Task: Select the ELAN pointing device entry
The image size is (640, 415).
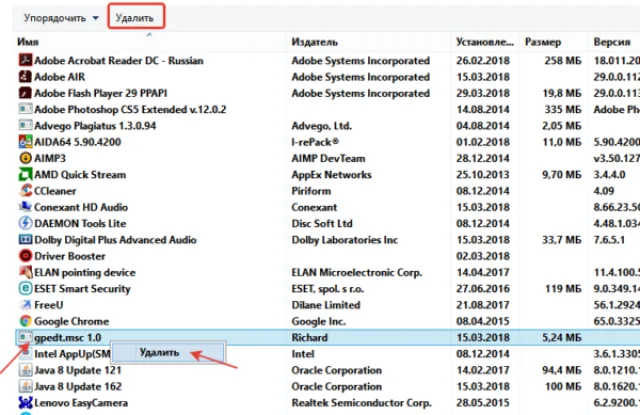Action: click(x=85, y=272)
